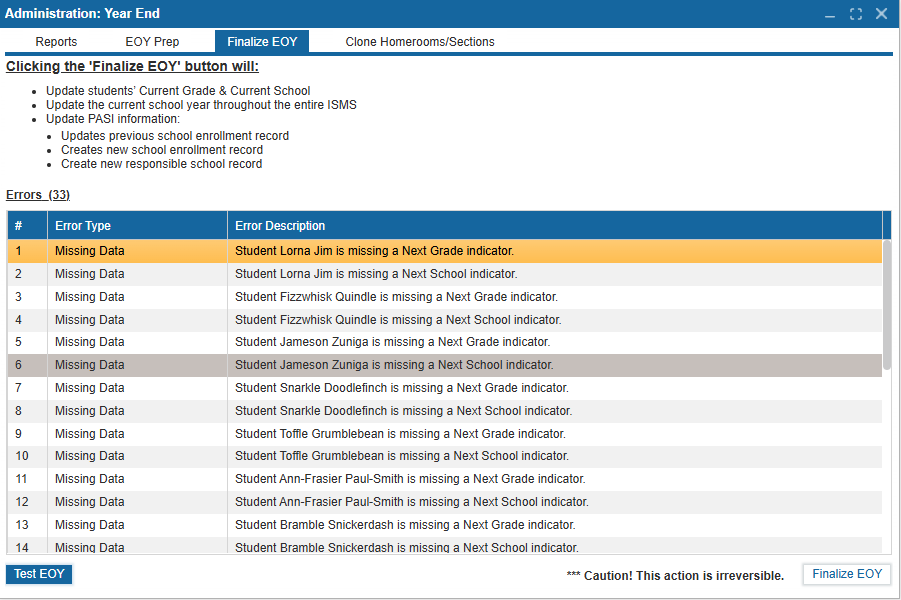This screenshot has height=600, width=901.
Task: Select row 13 Bramble Snickerdash Next Grade error
Action: (405, 525)
